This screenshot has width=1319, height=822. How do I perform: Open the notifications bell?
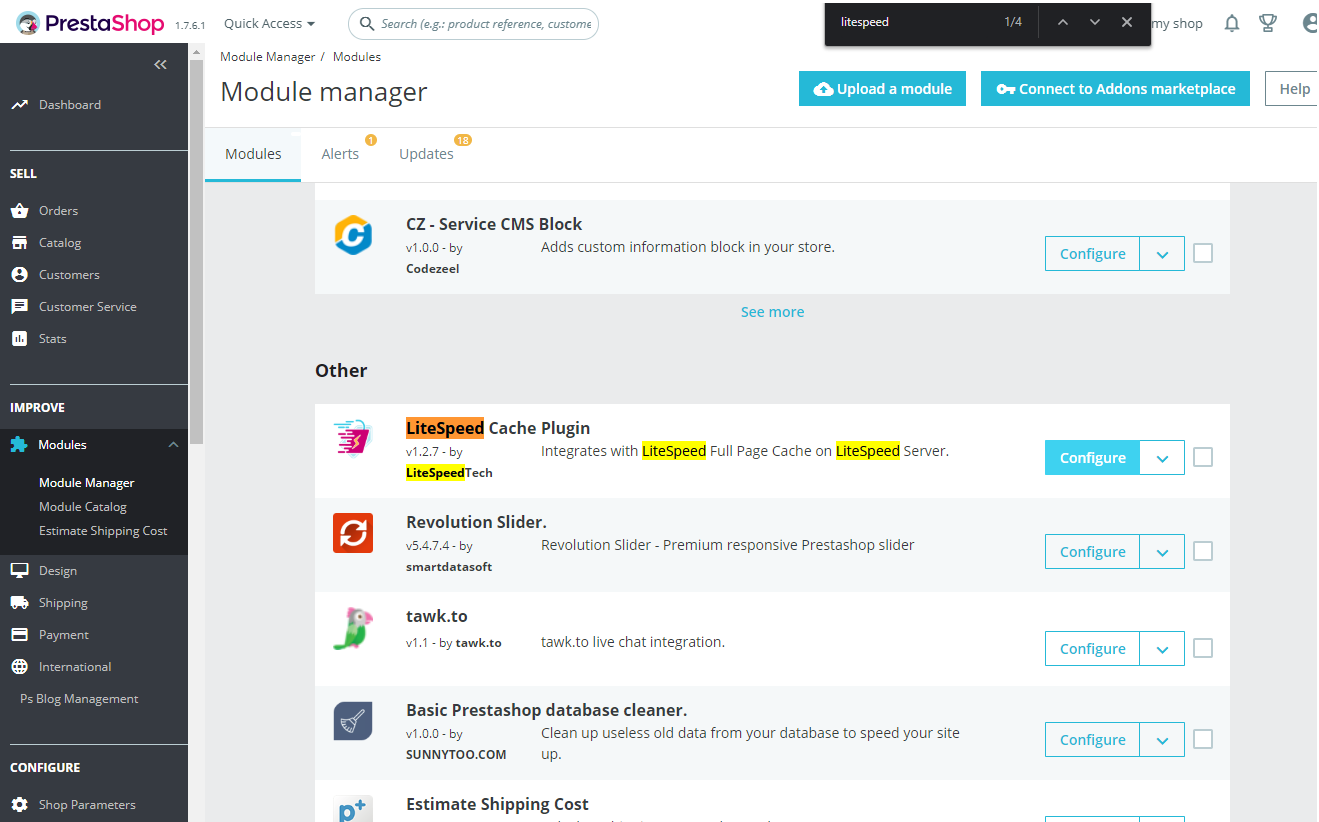coord(1232,23)
